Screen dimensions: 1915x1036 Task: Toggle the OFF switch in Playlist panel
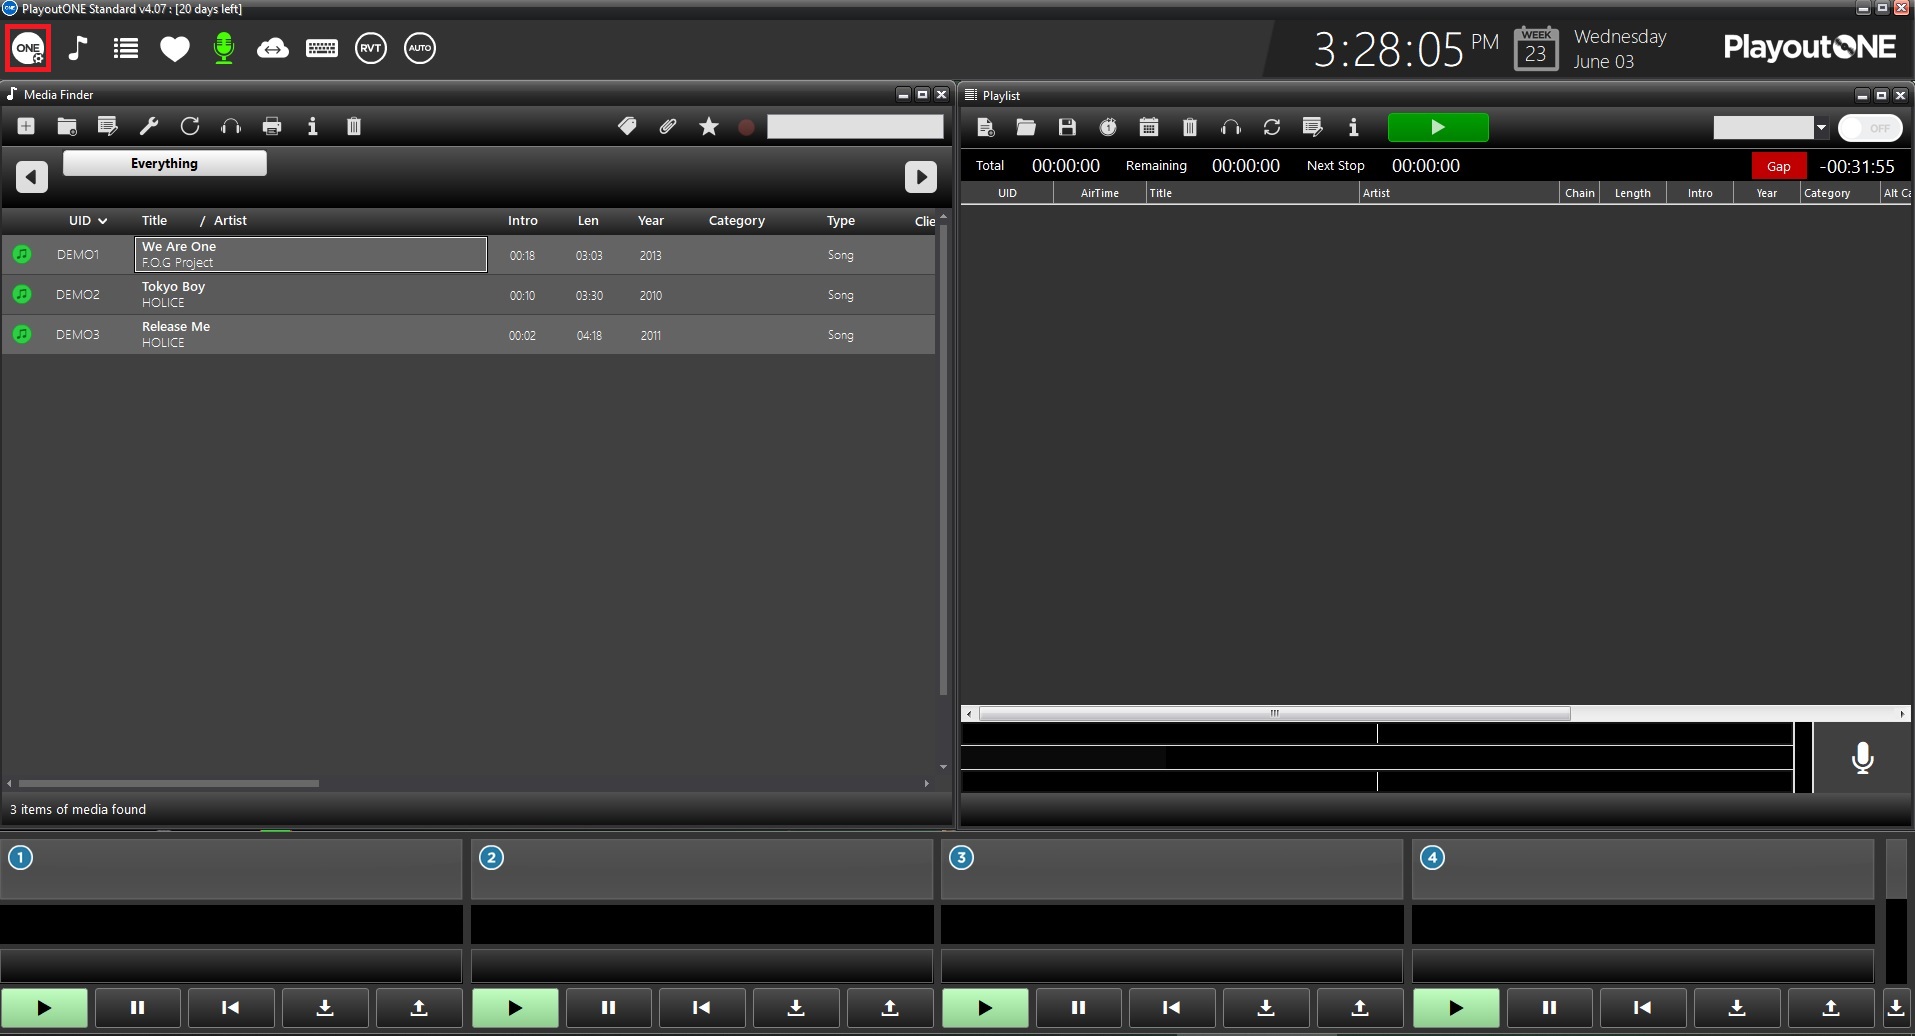point(1869,128)
